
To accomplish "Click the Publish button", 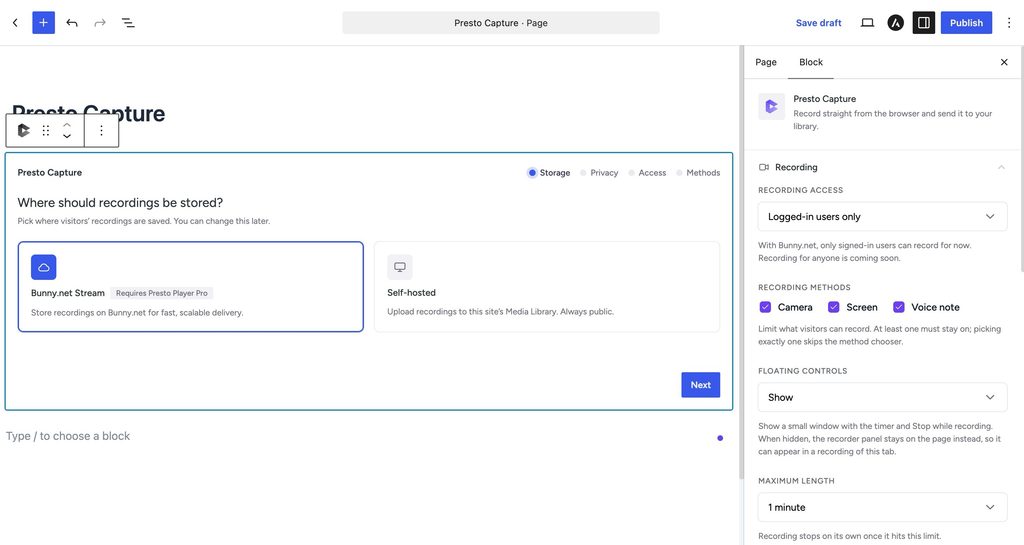I will (x=966, y=23).
